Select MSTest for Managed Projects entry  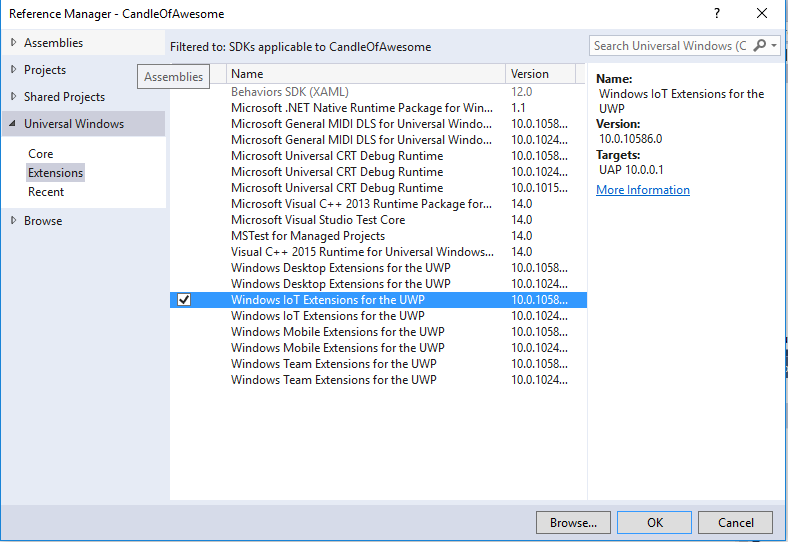tap(307, 236)
